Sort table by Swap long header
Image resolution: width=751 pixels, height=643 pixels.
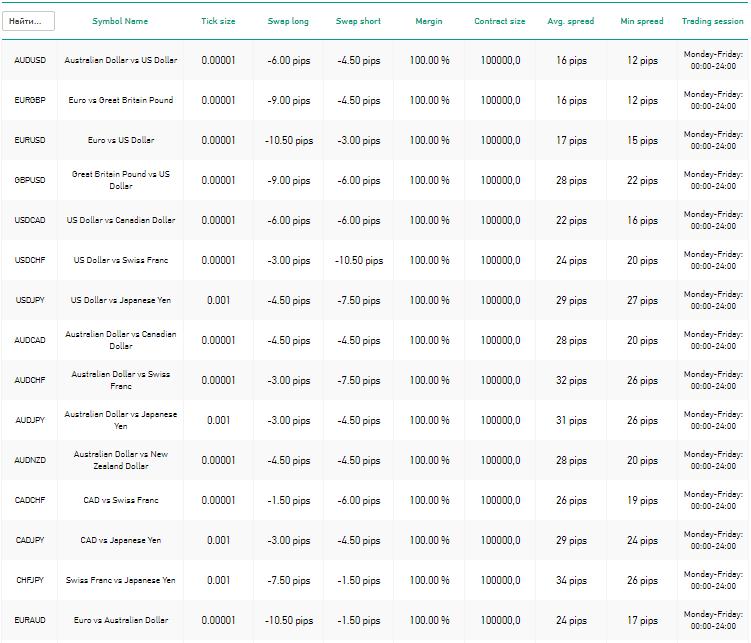288,21
